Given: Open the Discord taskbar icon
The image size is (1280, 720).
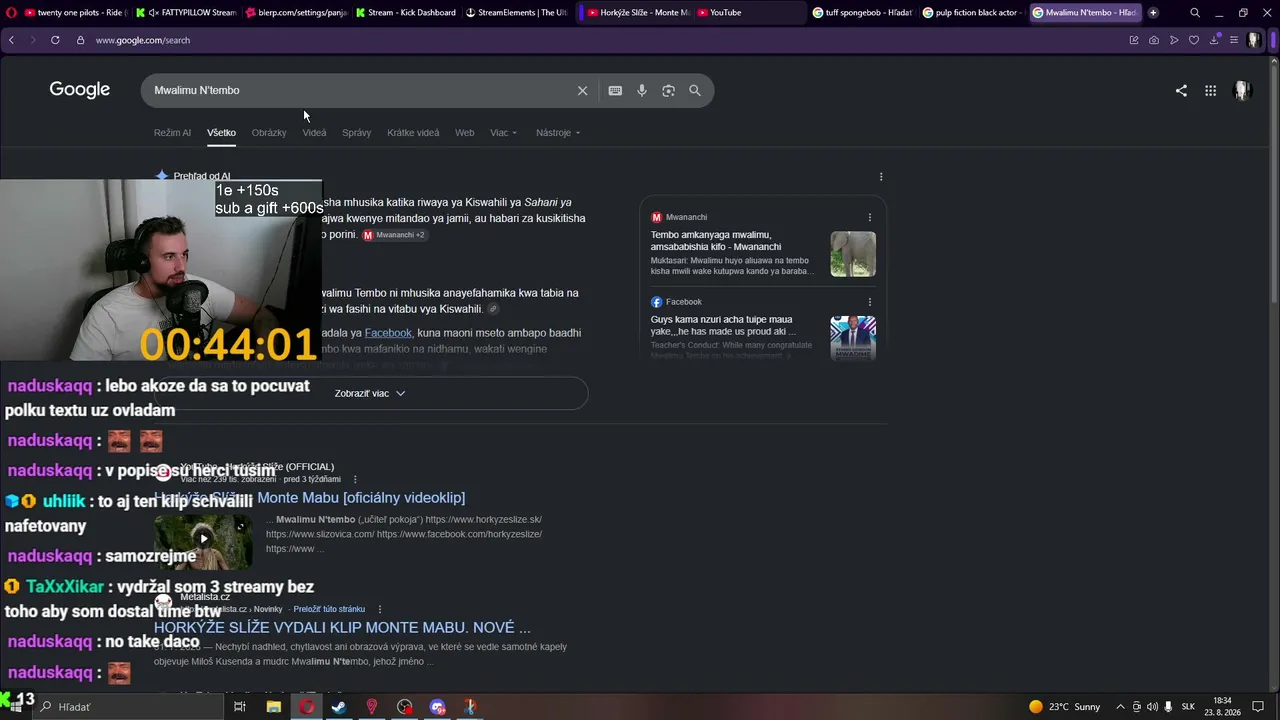Looking at the screenshot, I should click(x=437, y=707).
